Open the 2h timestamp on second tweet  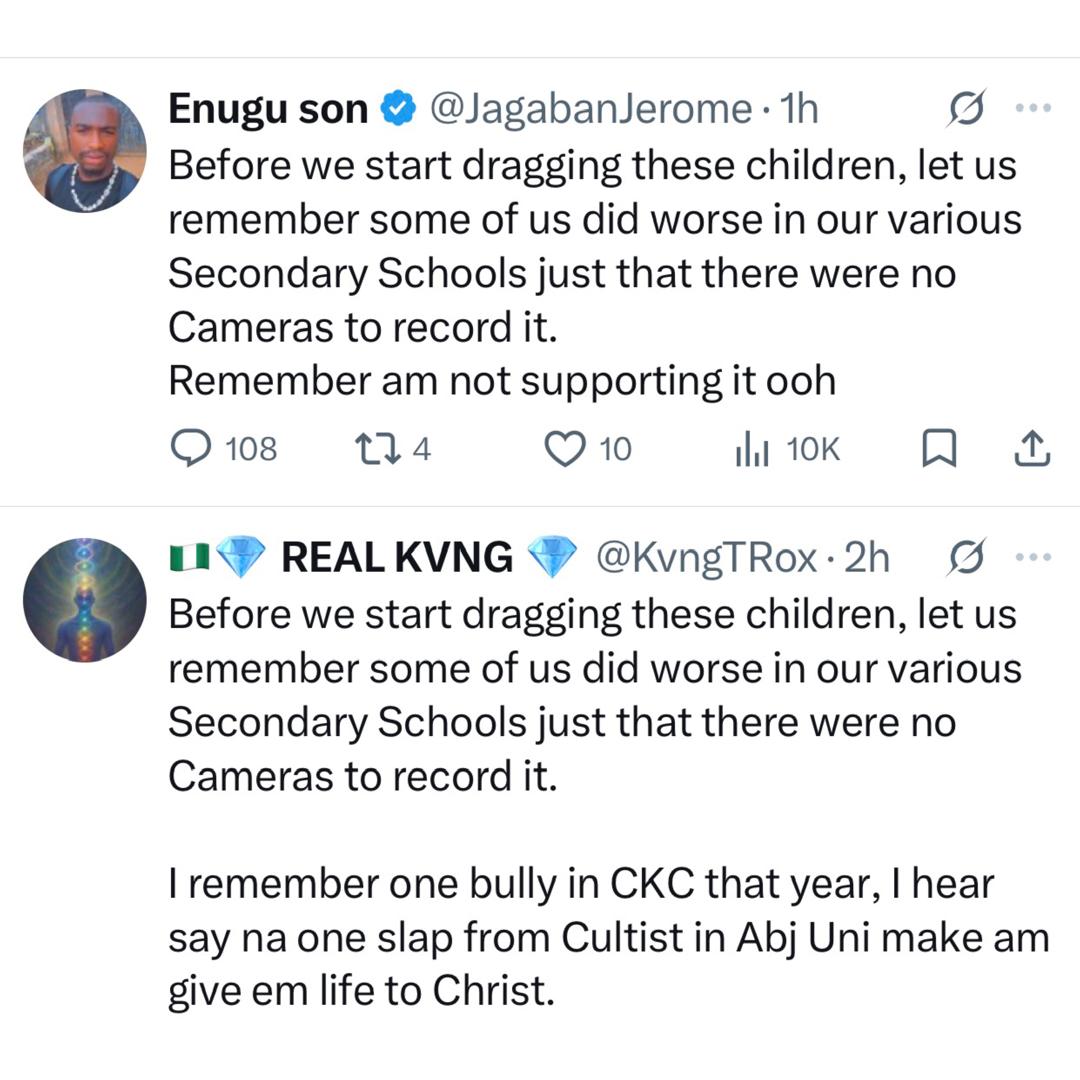pos(867,557)
